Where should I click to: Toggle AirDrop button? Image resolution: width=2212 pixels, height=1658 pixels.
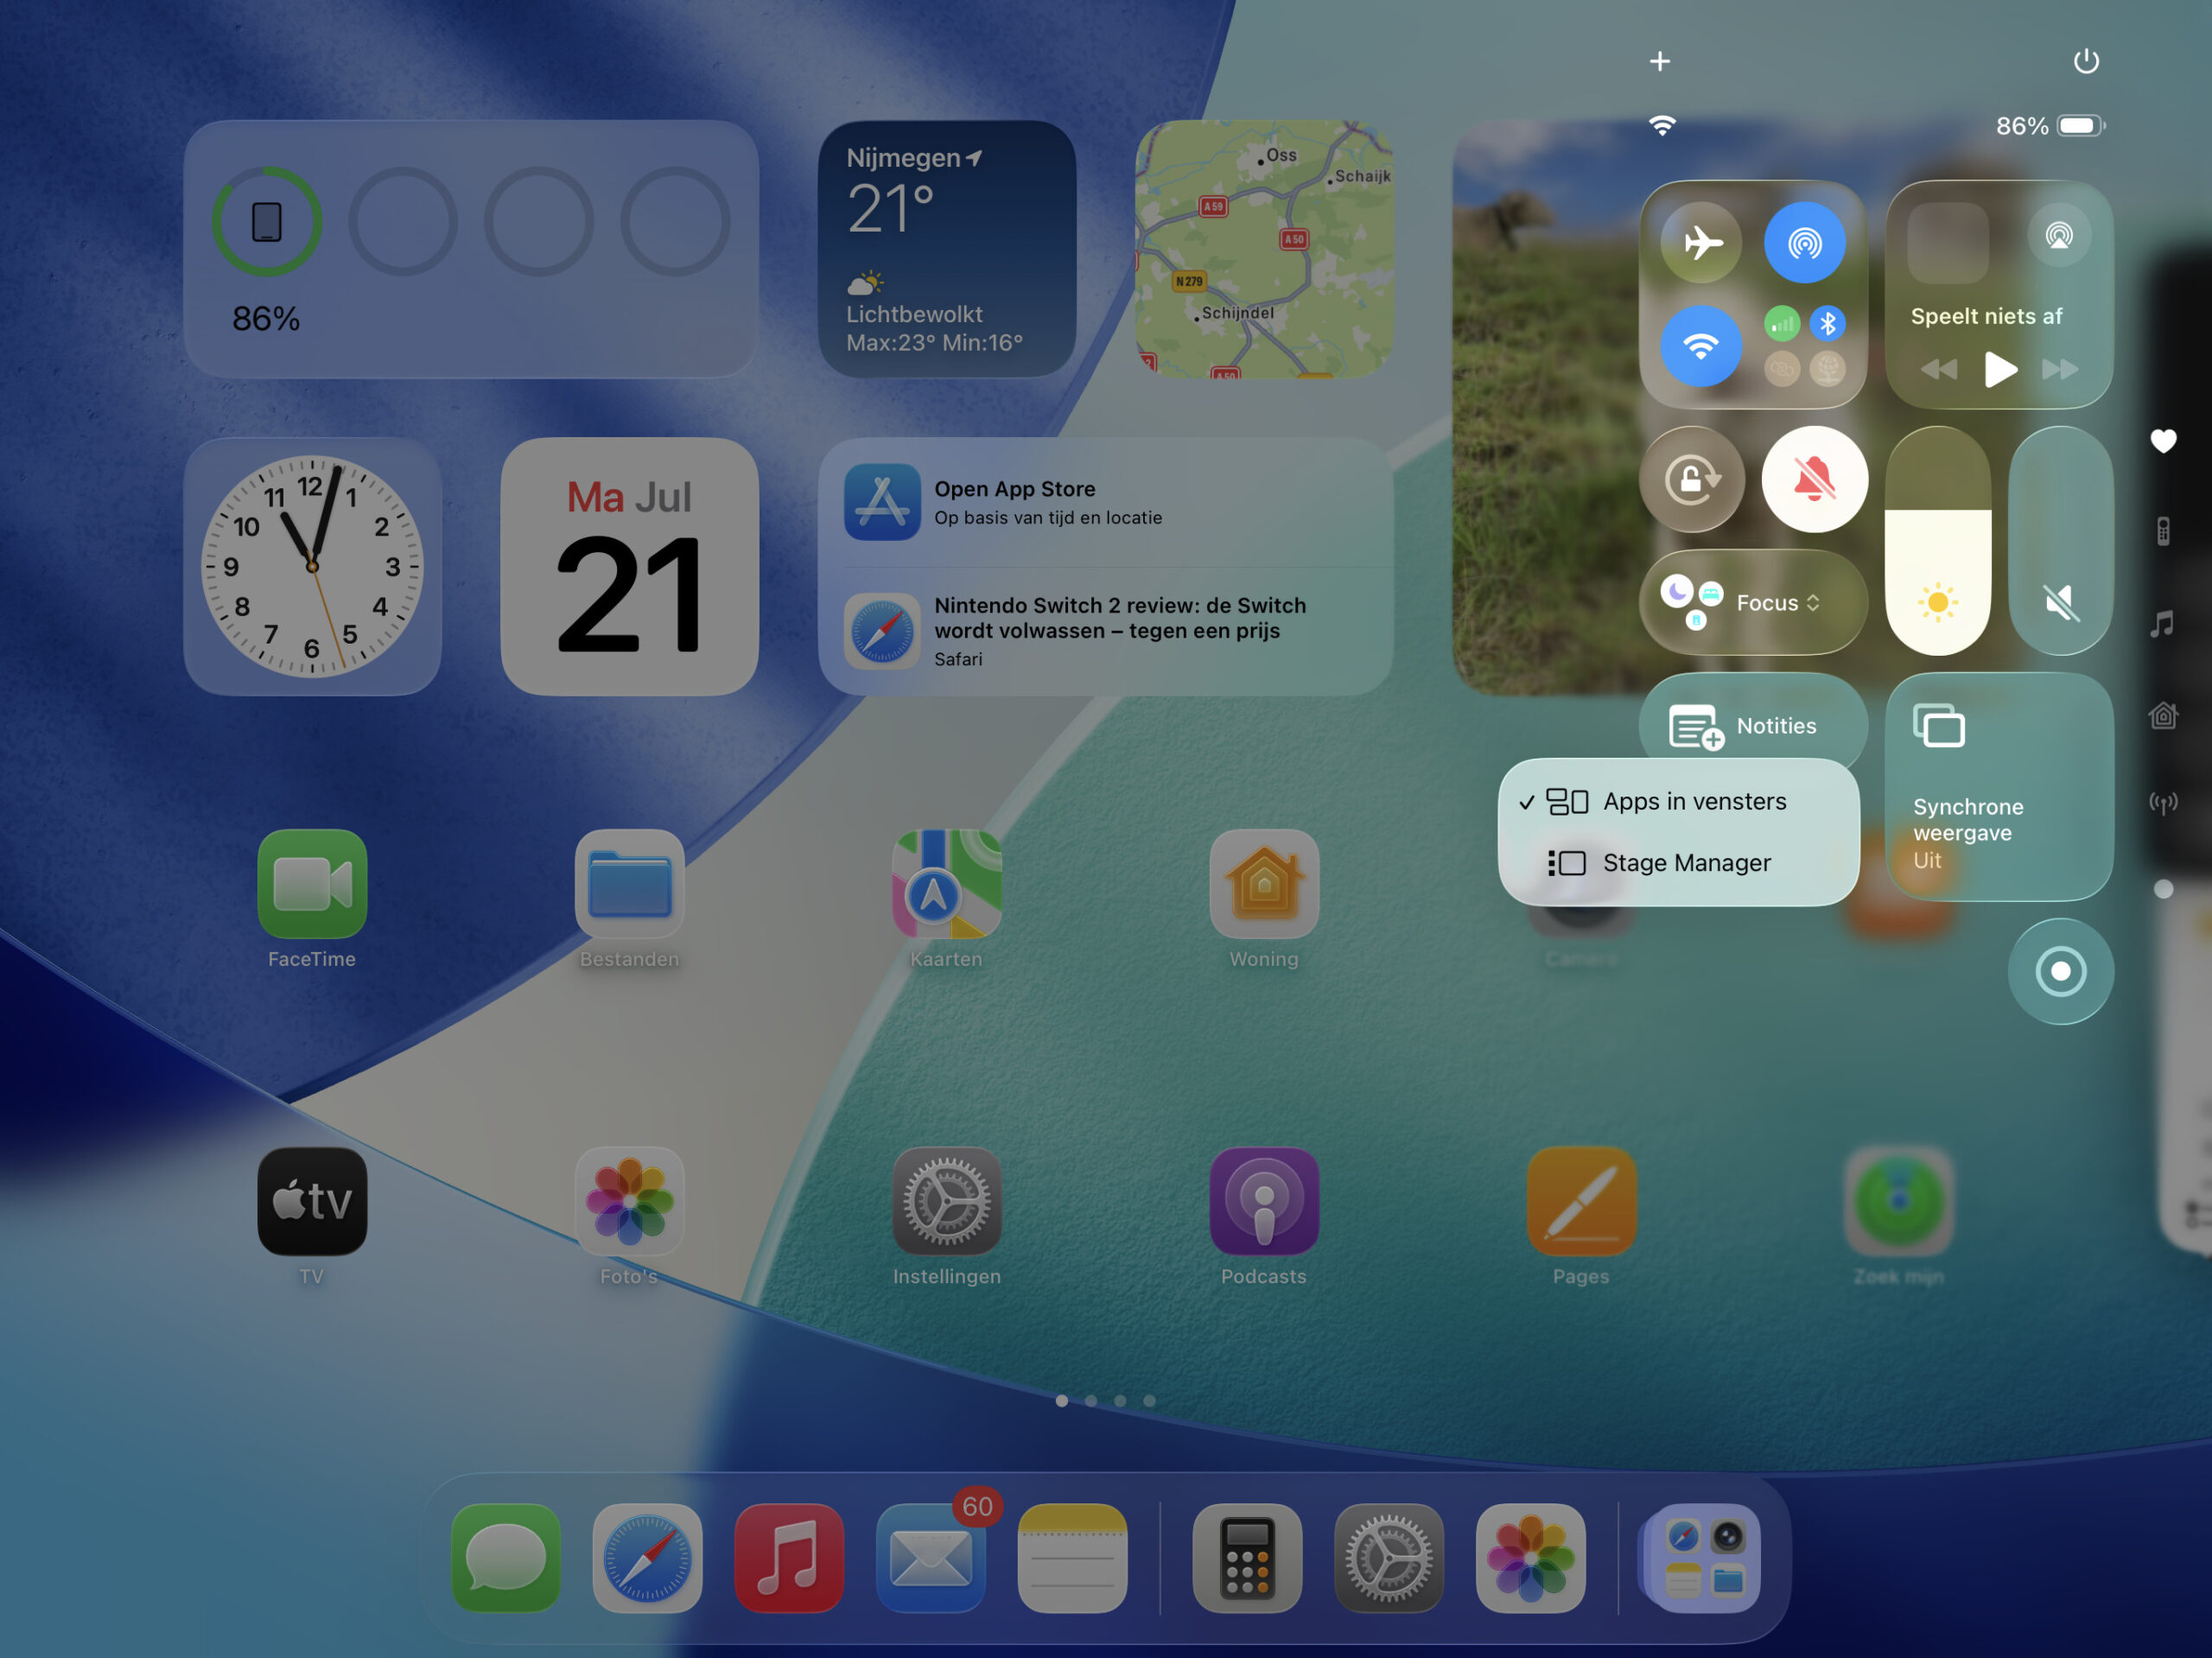1804,242
